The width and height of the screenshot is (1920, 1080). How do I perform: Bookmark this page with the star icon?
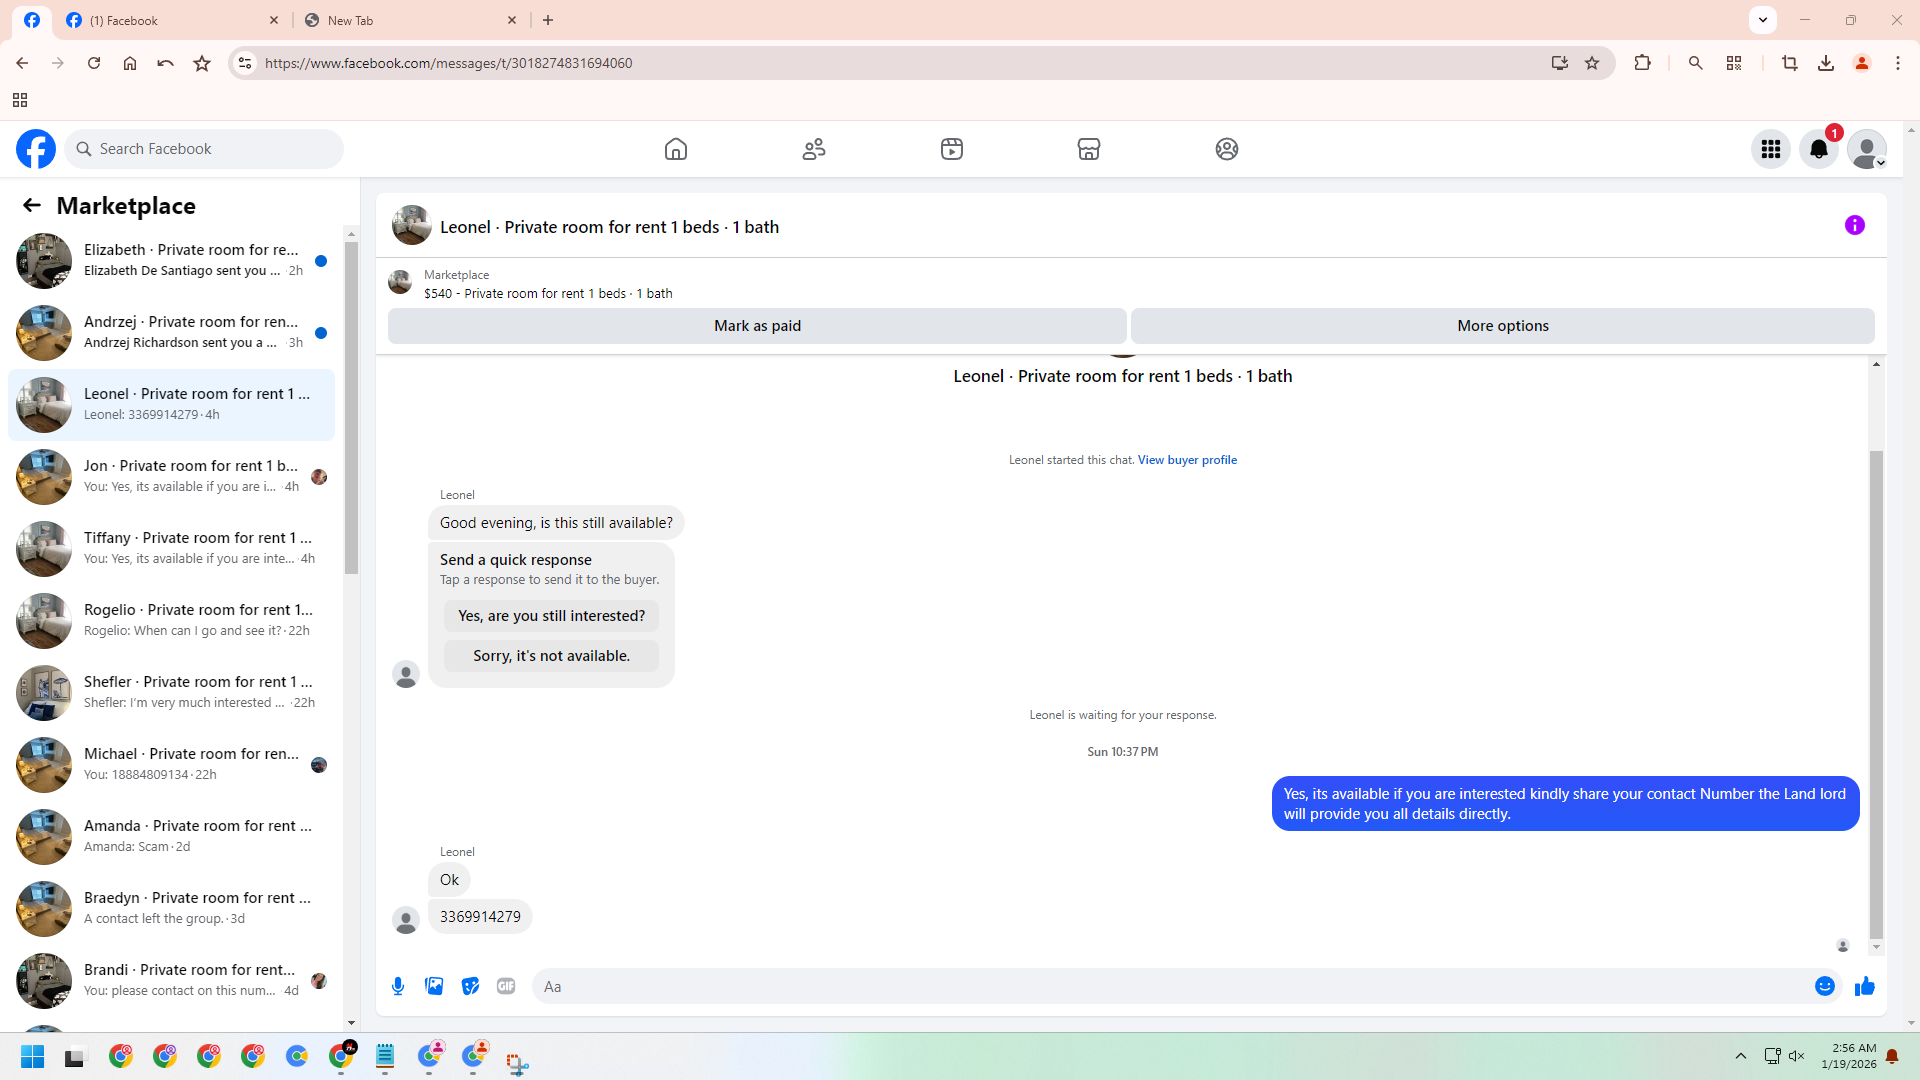tap(1592, 63)
